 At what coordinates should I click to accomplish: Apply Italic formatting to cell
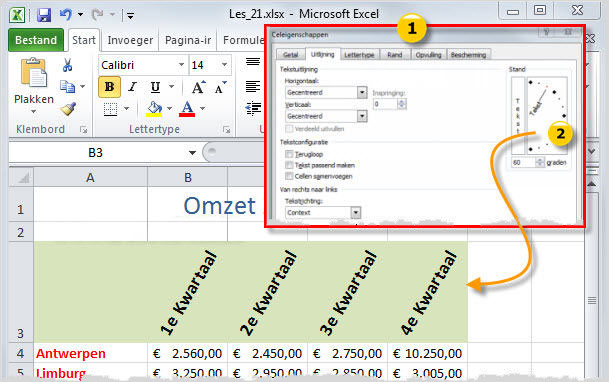click(132, 87)
